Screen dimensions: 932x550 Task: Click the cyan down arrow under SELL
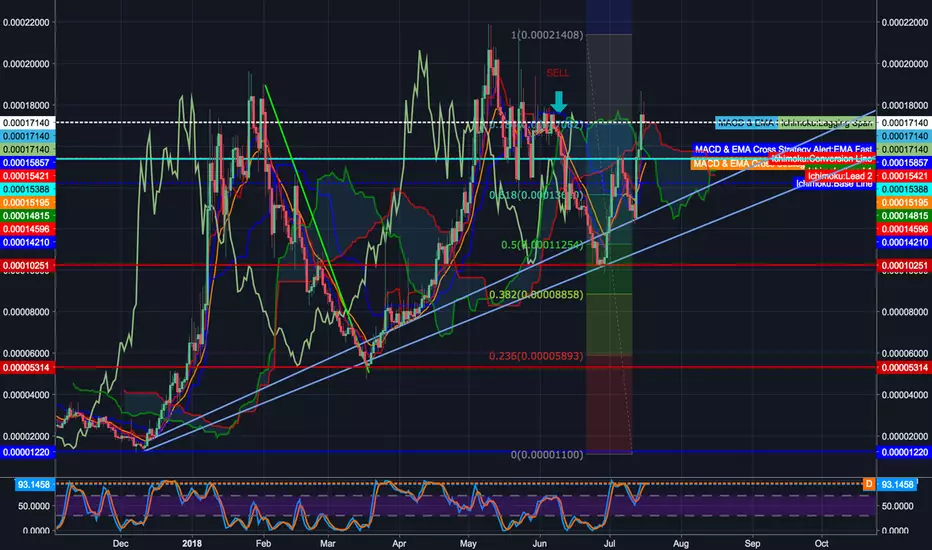pos(558,102)
